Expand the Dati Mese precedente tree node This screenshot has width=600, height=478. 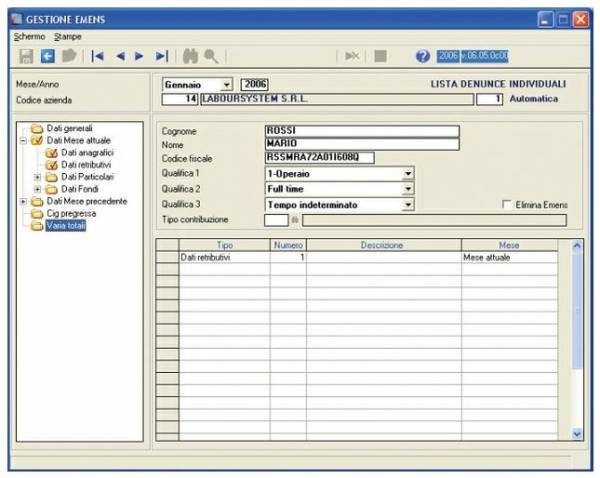(23, 201)
